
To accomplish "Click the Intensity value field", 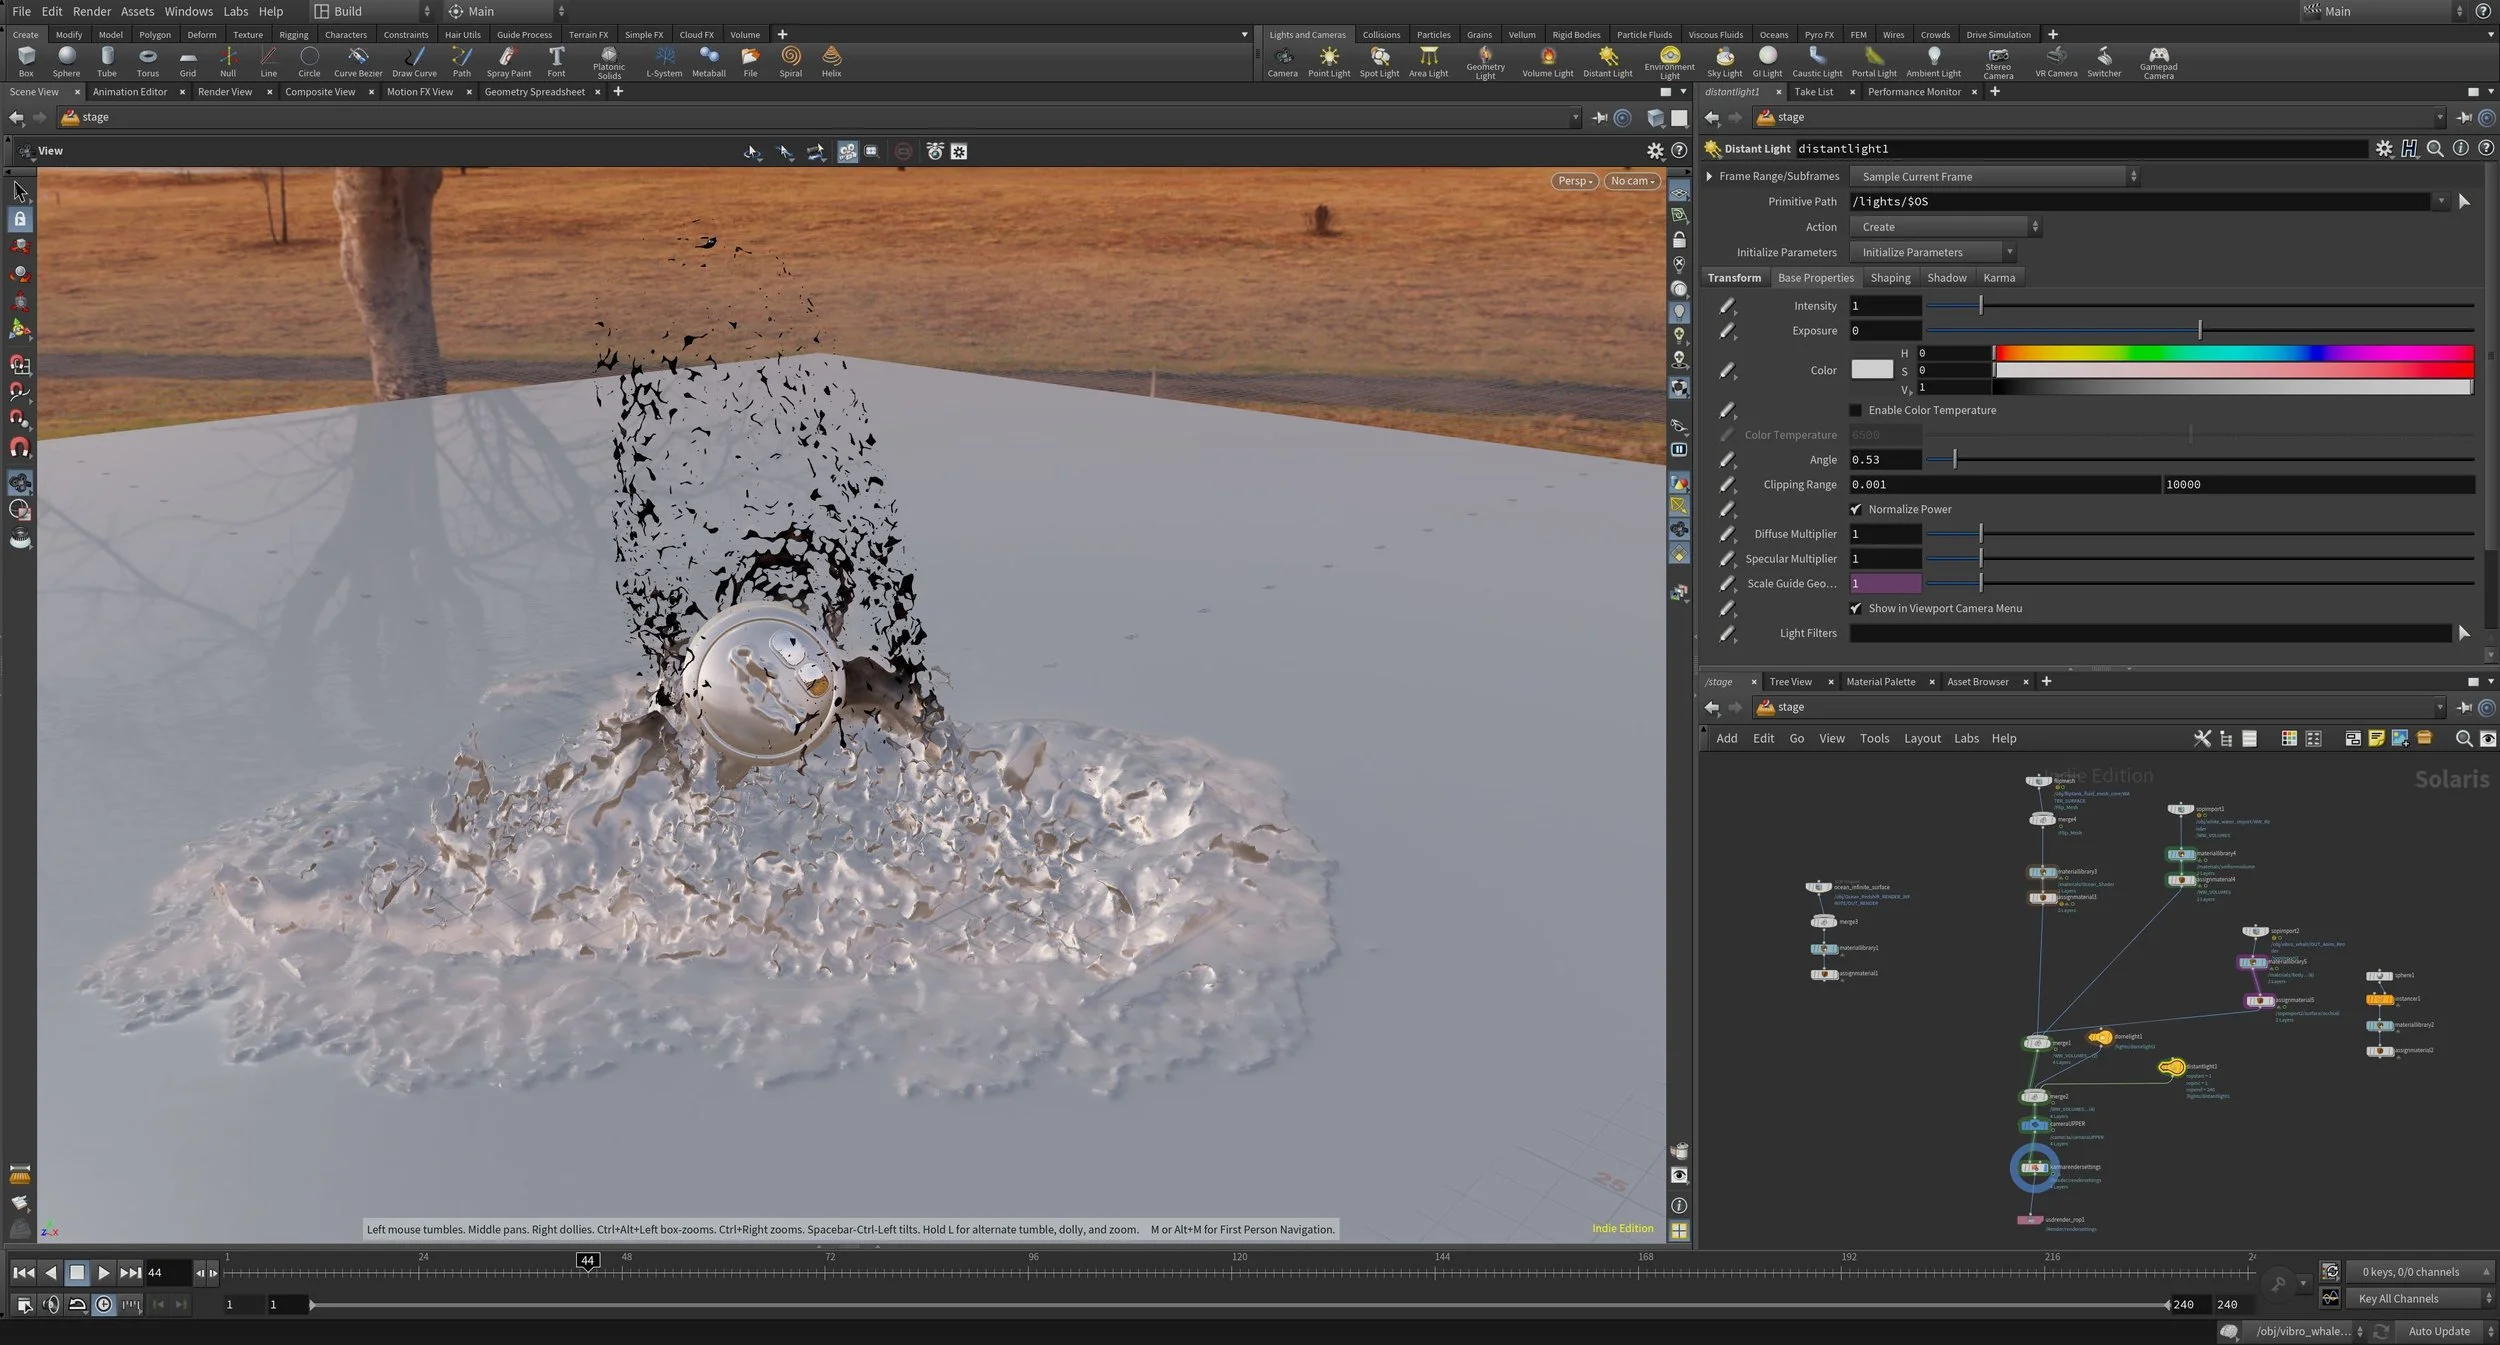I will tap(1884, 306).
